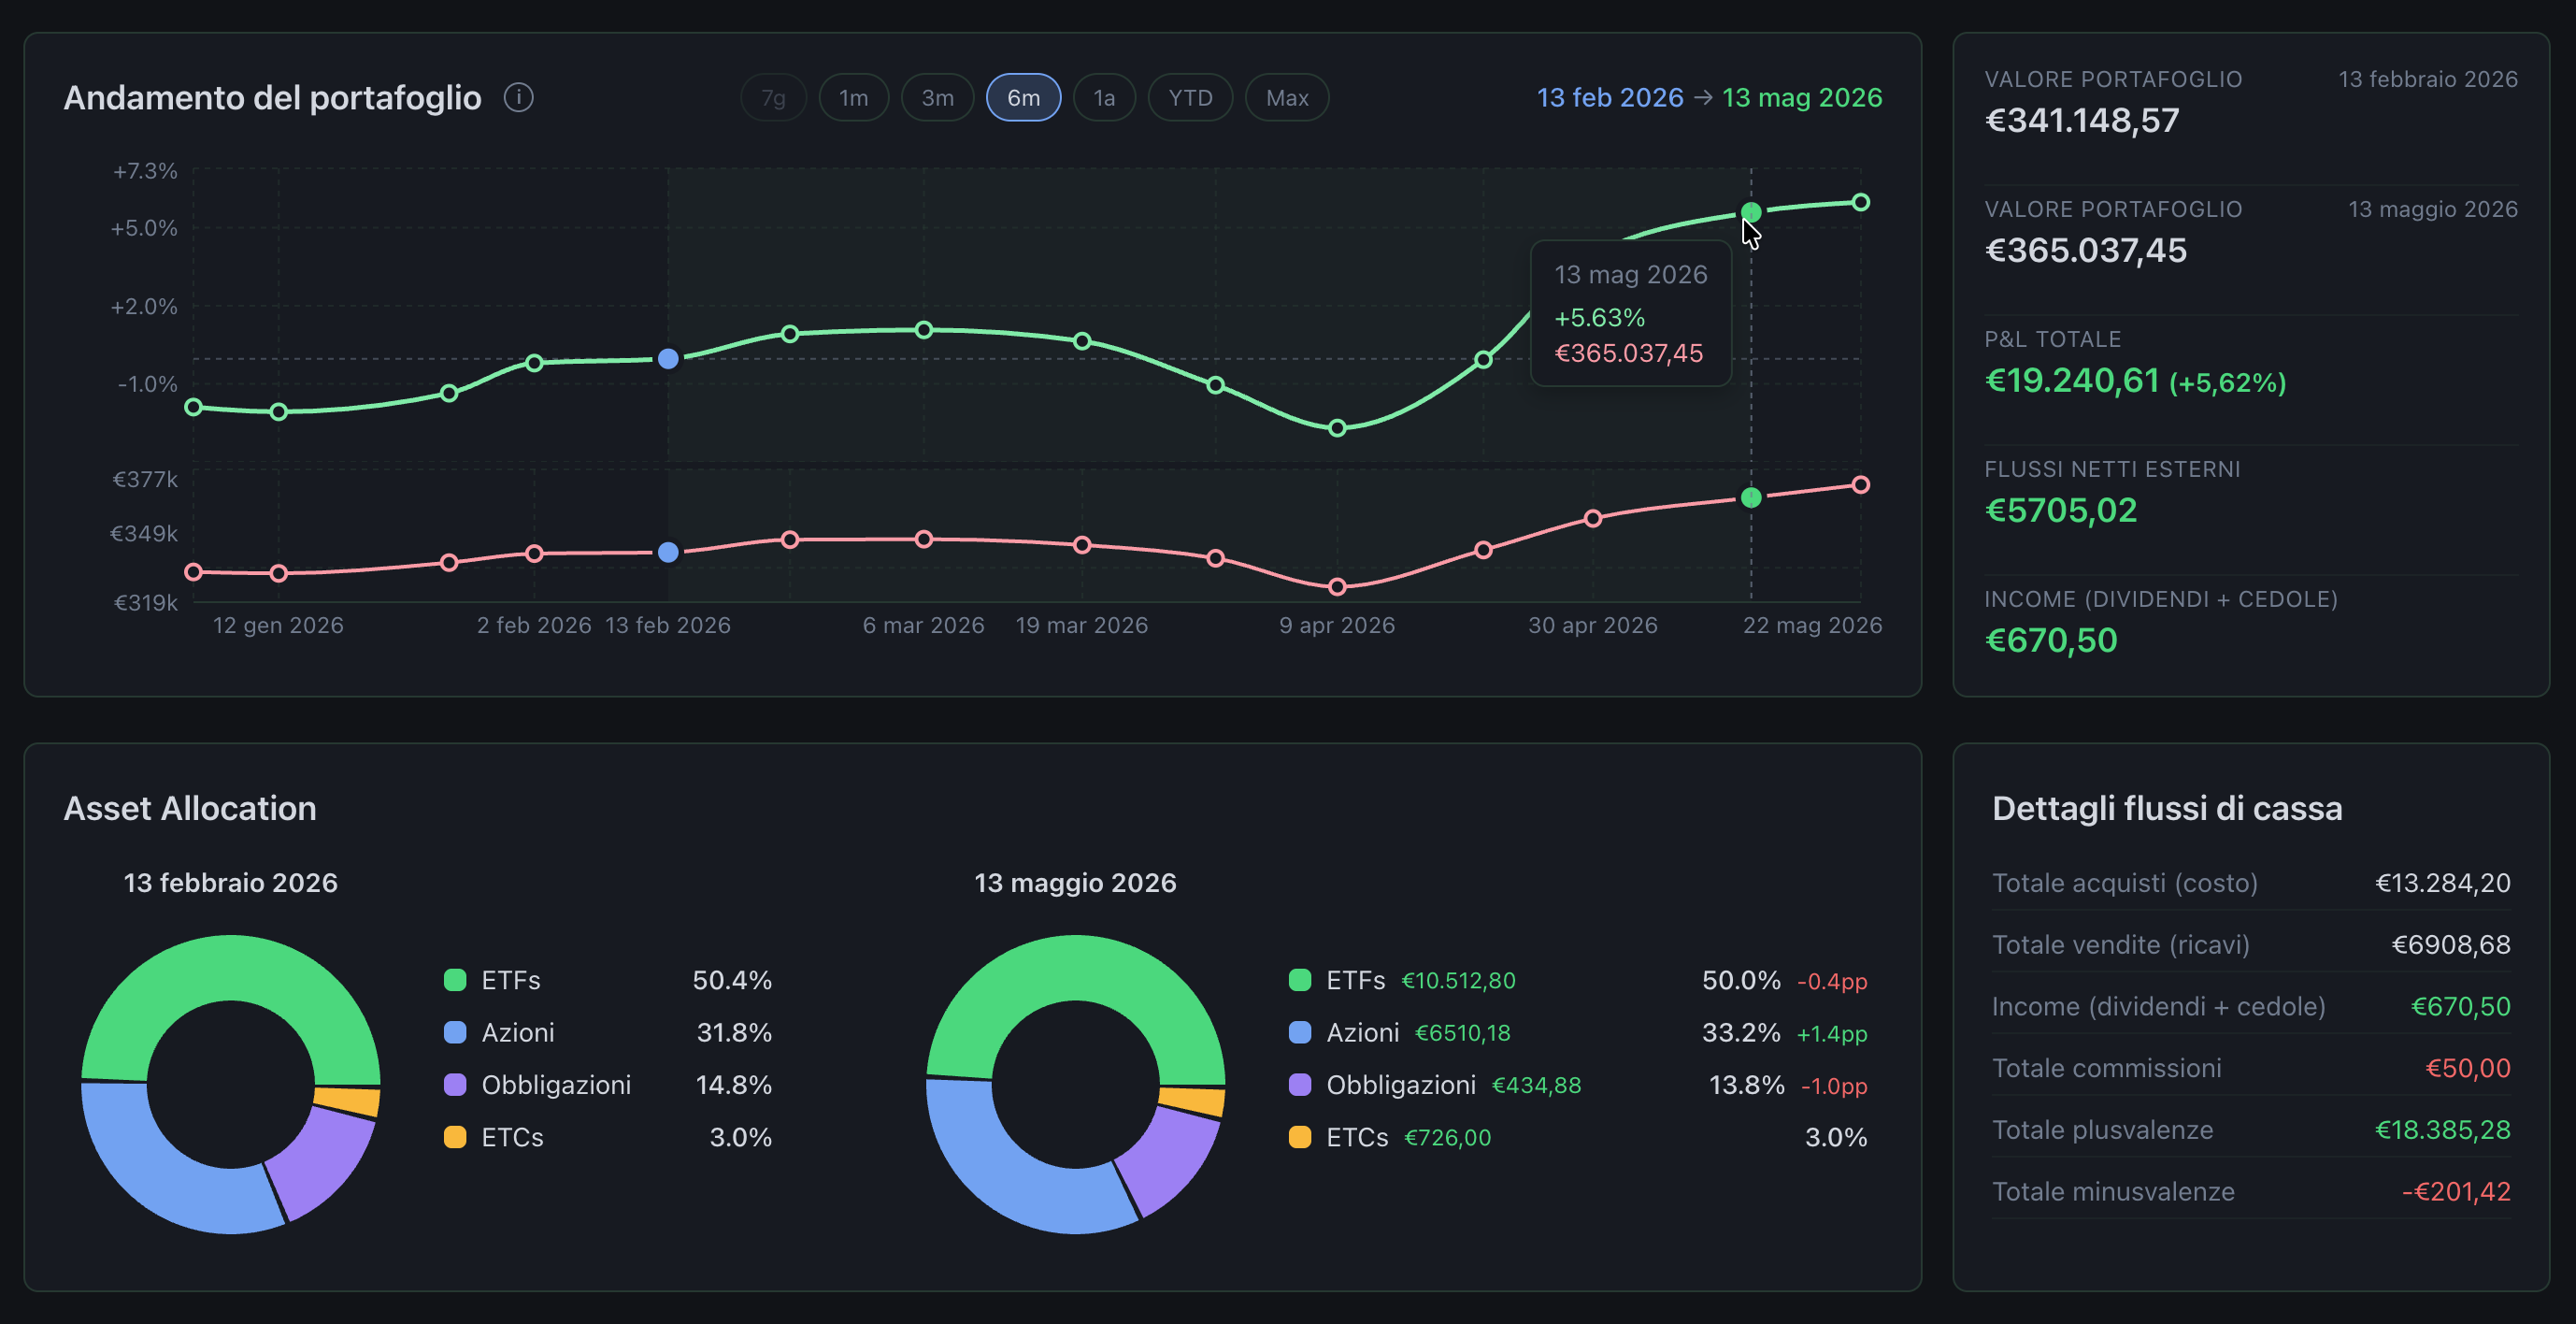
Task: Select the 6m time range
Action: click(1023, 98)
